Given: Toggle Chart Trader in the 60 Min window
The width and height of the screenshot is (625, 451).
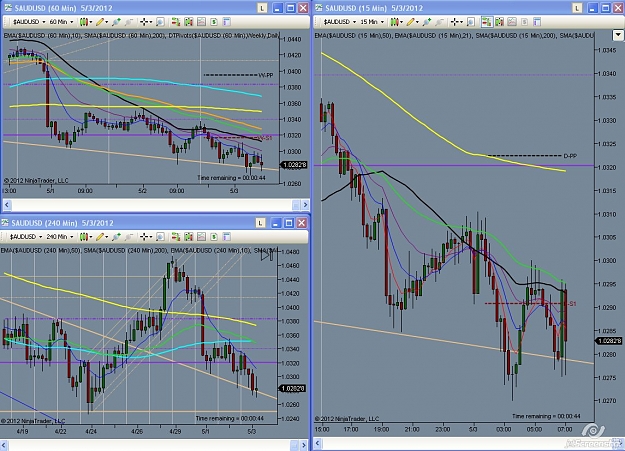Looking at the screenshot, I should click(x=175, y=22).
